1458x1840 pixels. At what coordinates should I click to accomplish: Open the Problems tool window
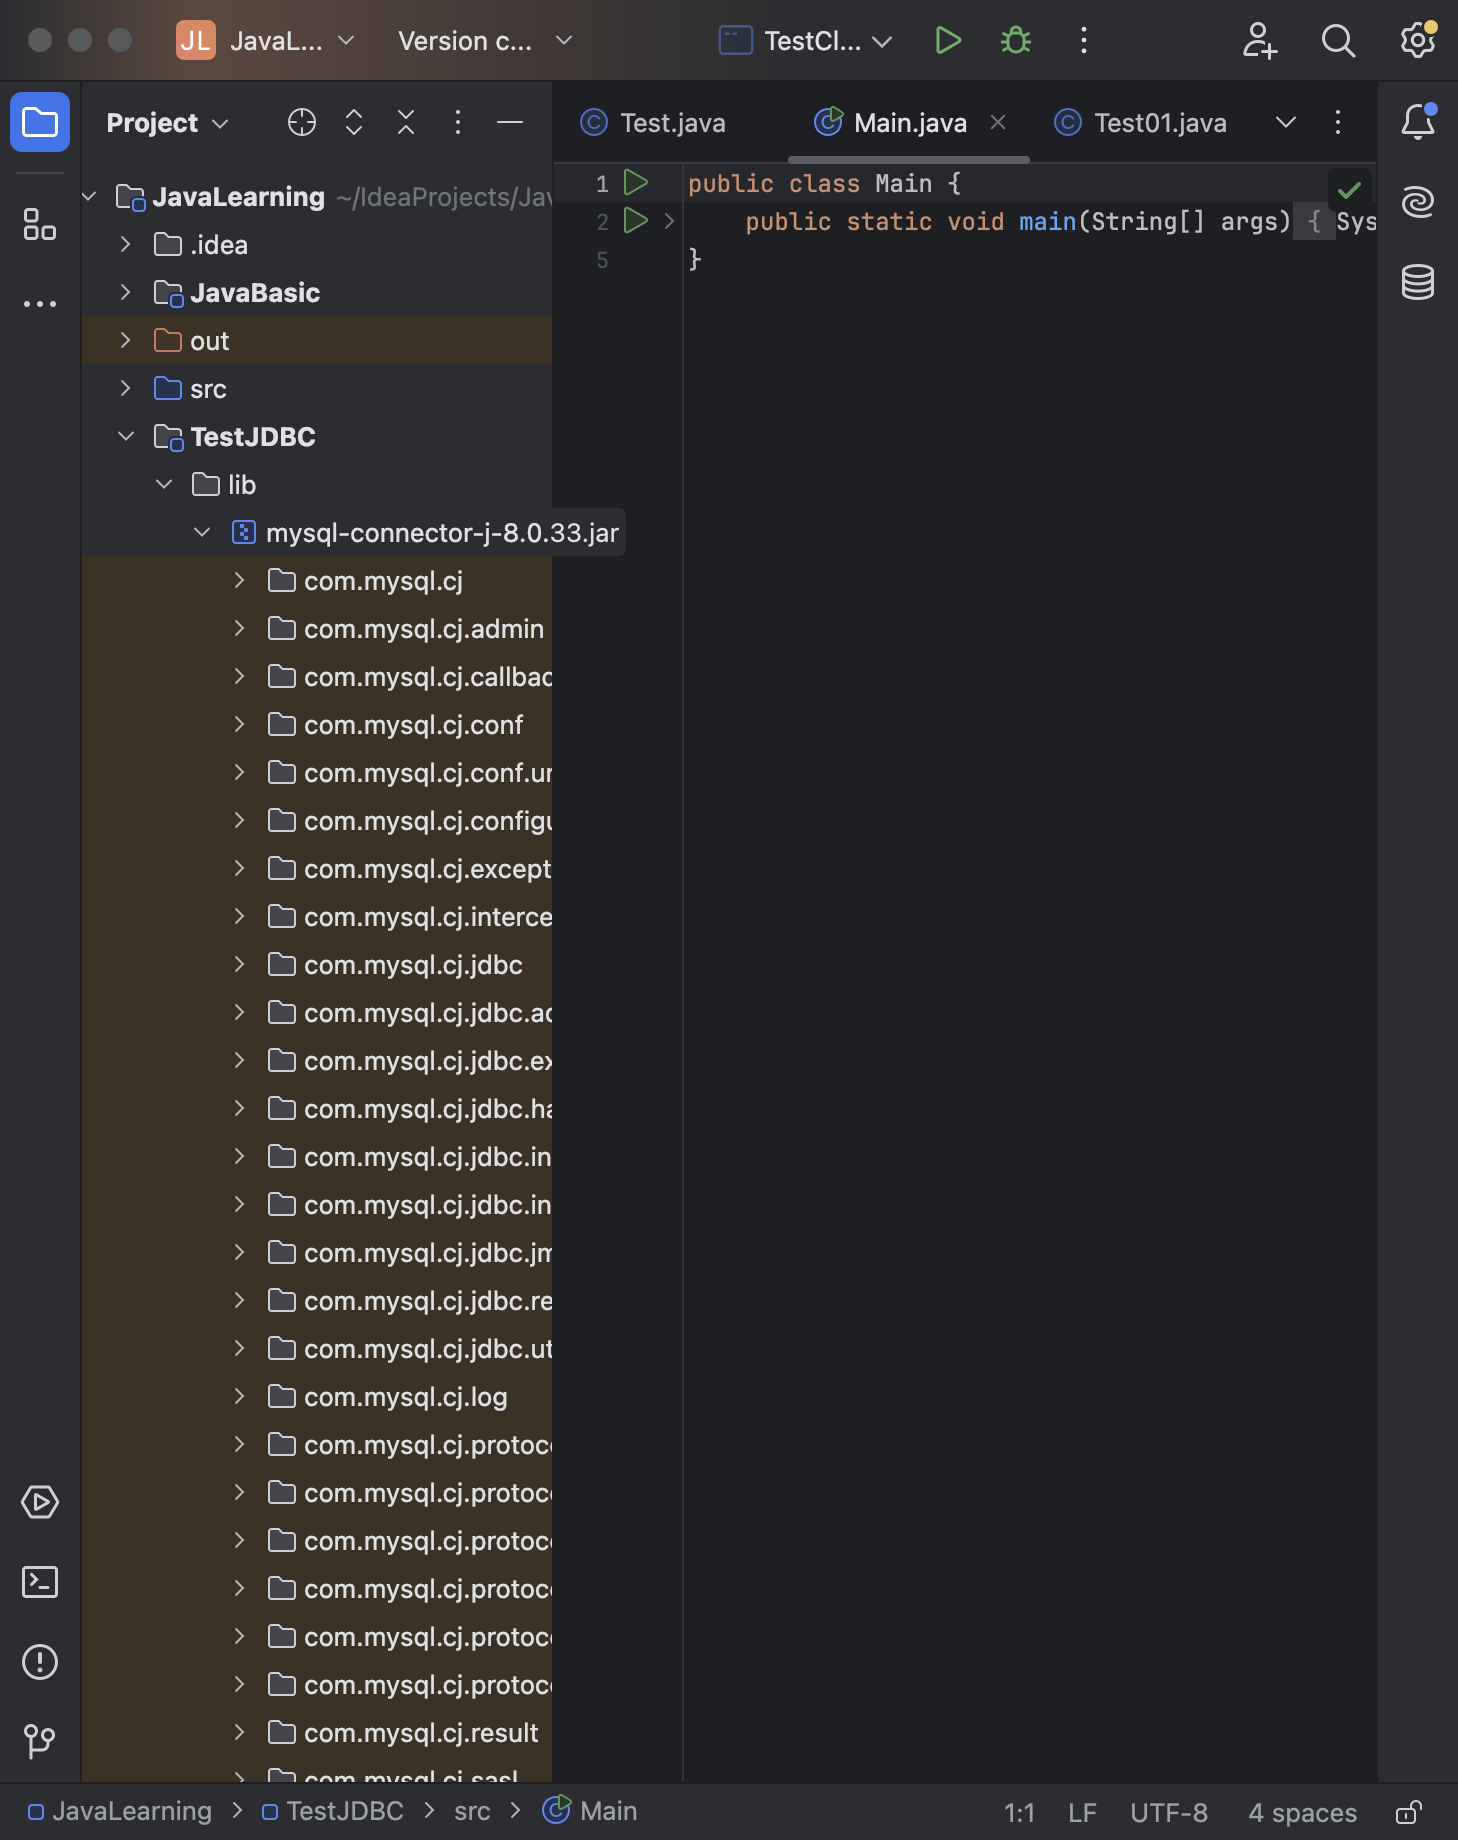click(x=40, y=1662)
